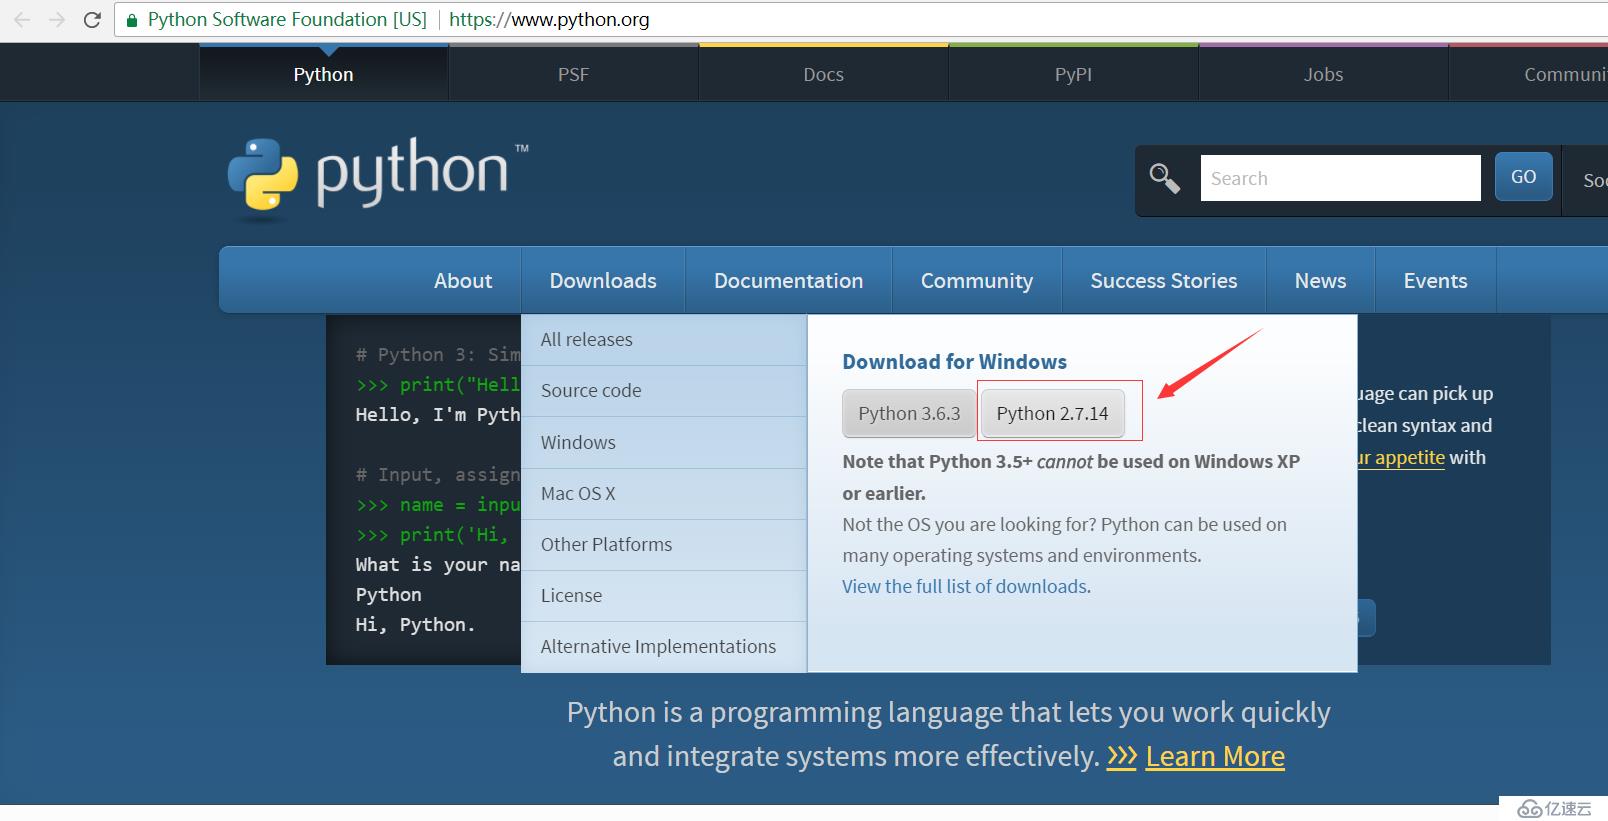The height and width of the screenshot is (821, 1608).
Task: Download Python 3.6.3 button
Action: [909, 413]
